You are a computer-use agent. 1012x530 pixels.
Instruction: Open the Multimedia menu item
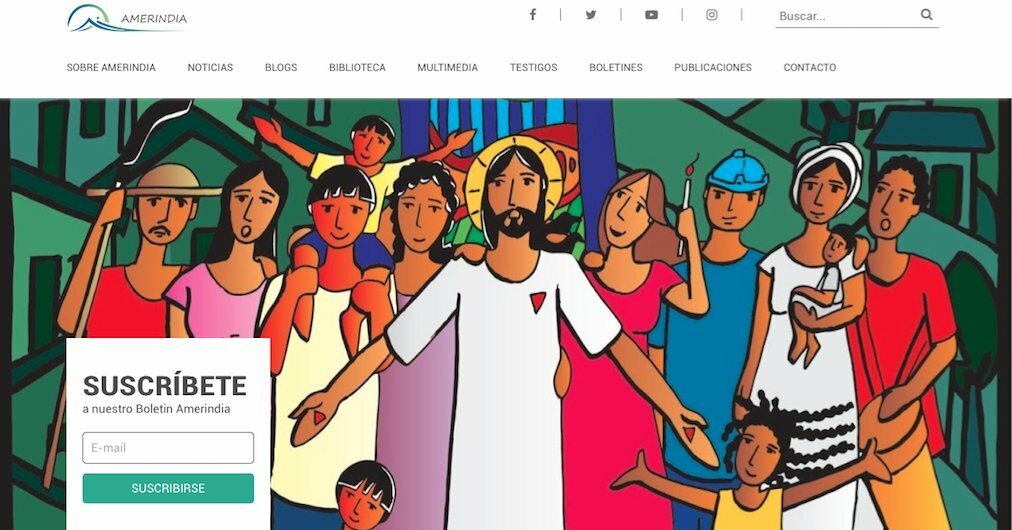pyautogui.click(x=447, y=67)
